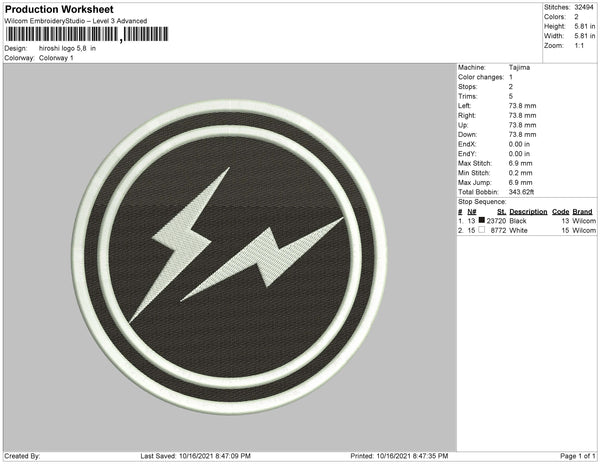Click the Trims value 5
This screenshot has width=600, height=464.
coord(511,96)
